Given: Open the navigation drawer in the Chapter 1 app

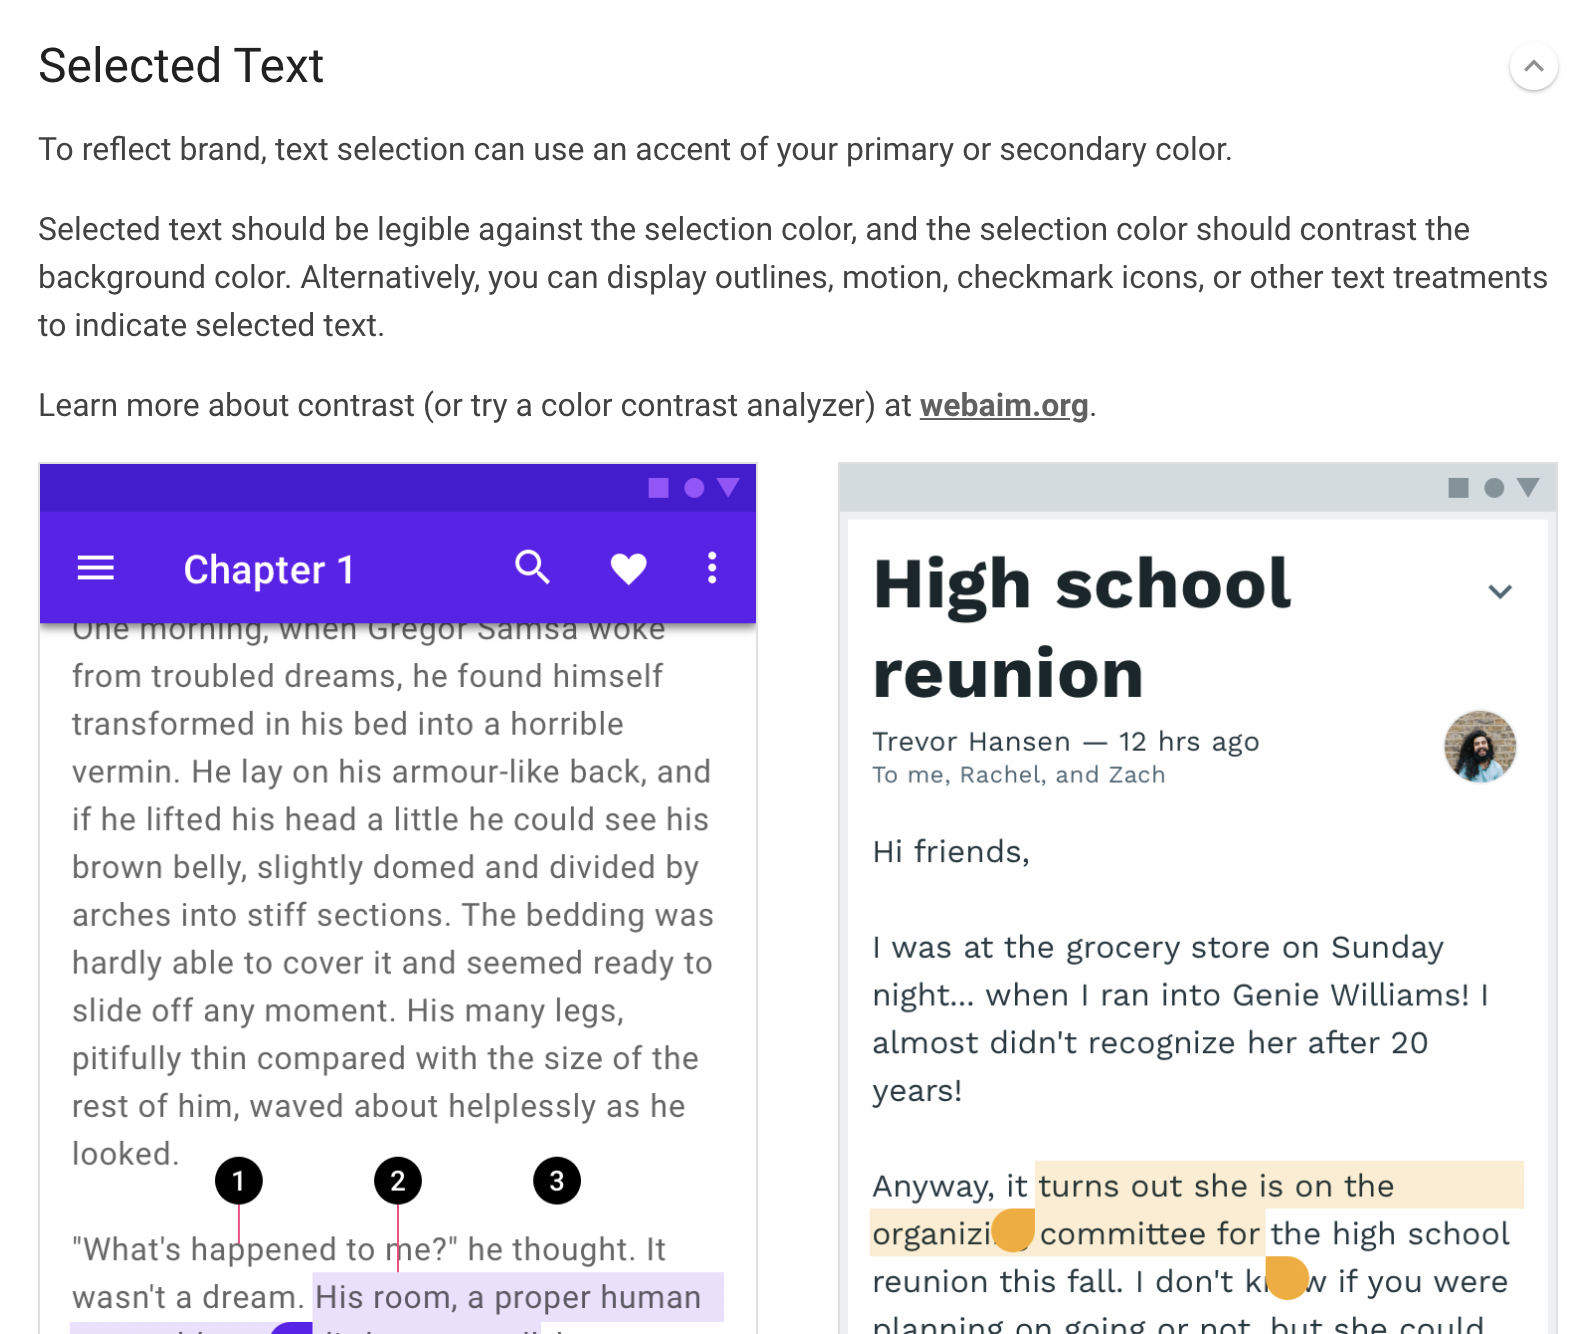Looking at the screenshot, I should tap(95, 568).
